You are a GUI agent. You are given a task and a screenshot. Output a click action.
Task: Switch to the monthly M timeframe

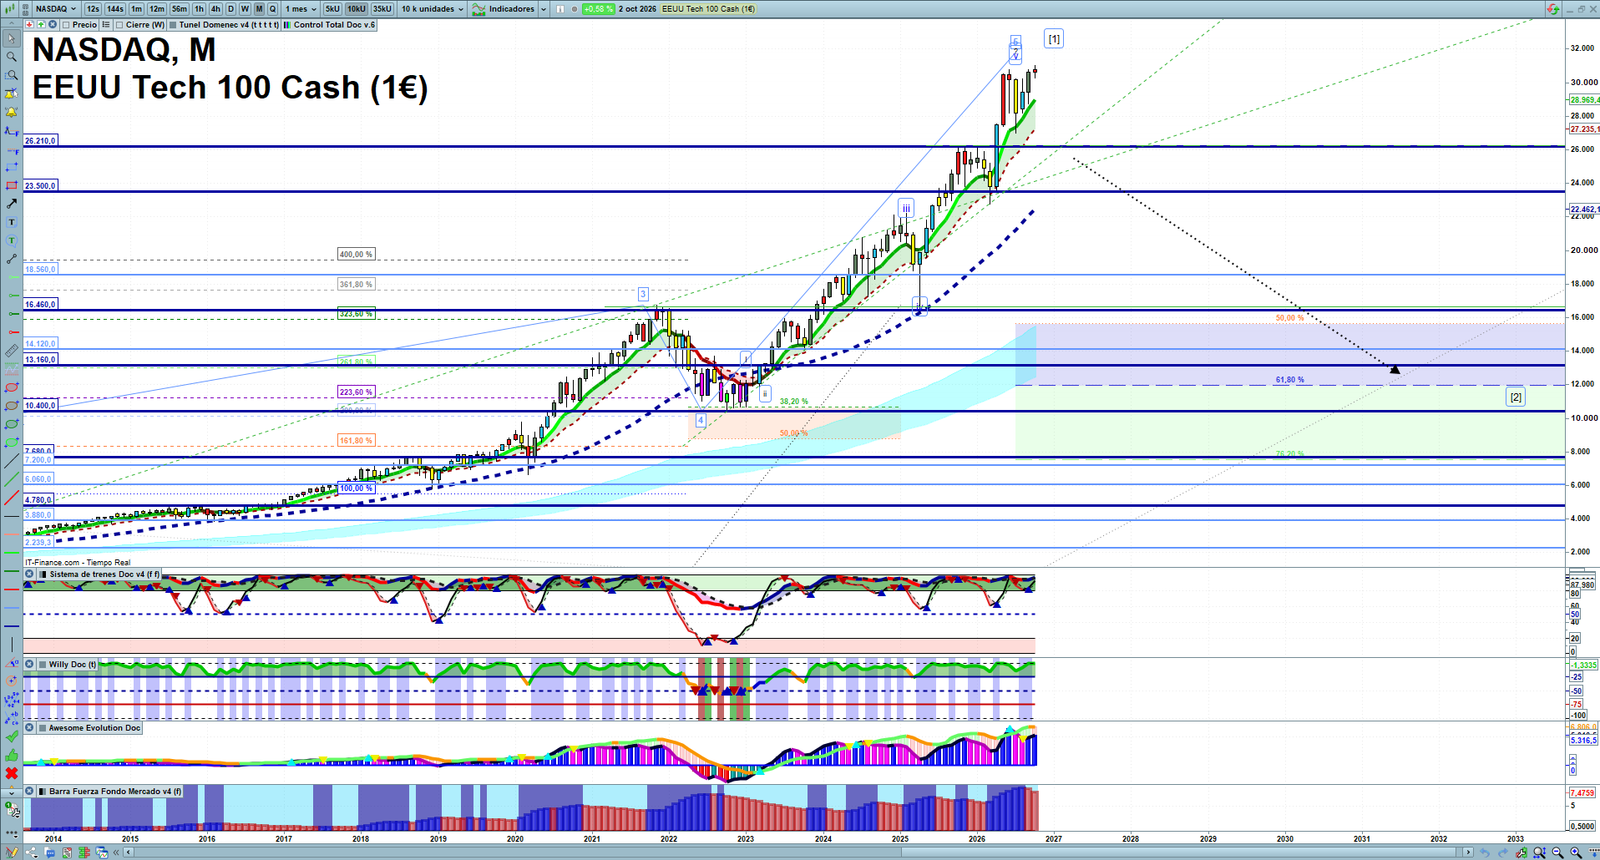coord(259,9)
